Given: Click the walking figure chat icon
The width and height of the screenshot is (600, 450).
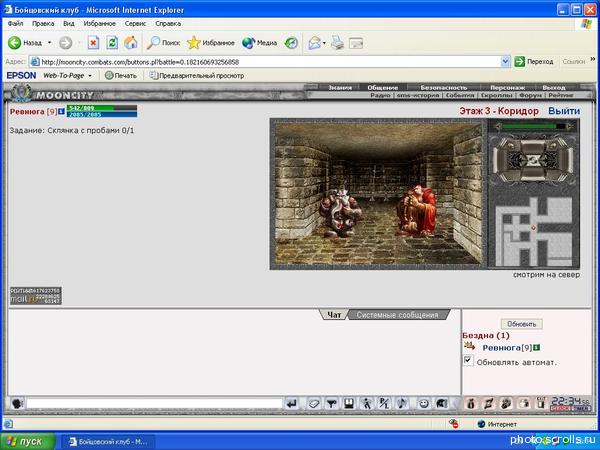Looking at the screenshot, I should (367, 404).
